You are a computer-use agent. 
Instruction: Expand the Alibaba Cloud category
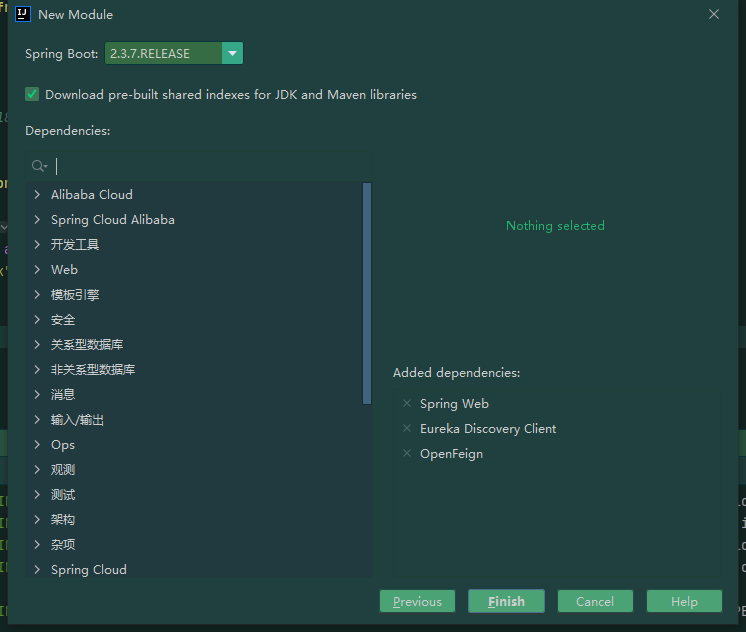point(37,194)
